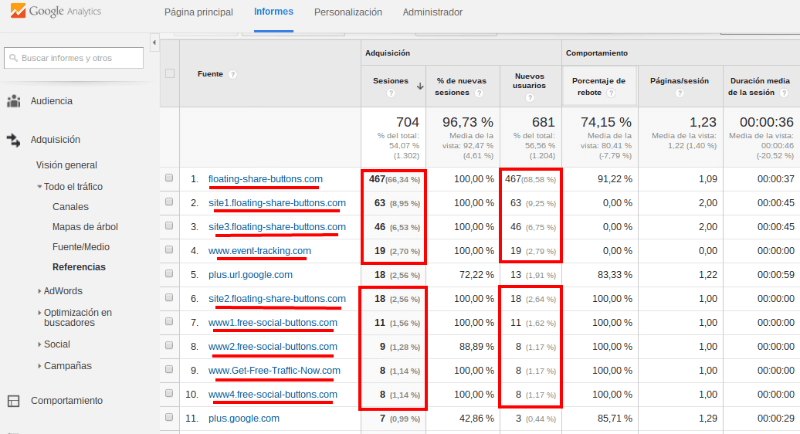
Task: Click the Sesiones sort descending arrow
Action: point(420,86)
